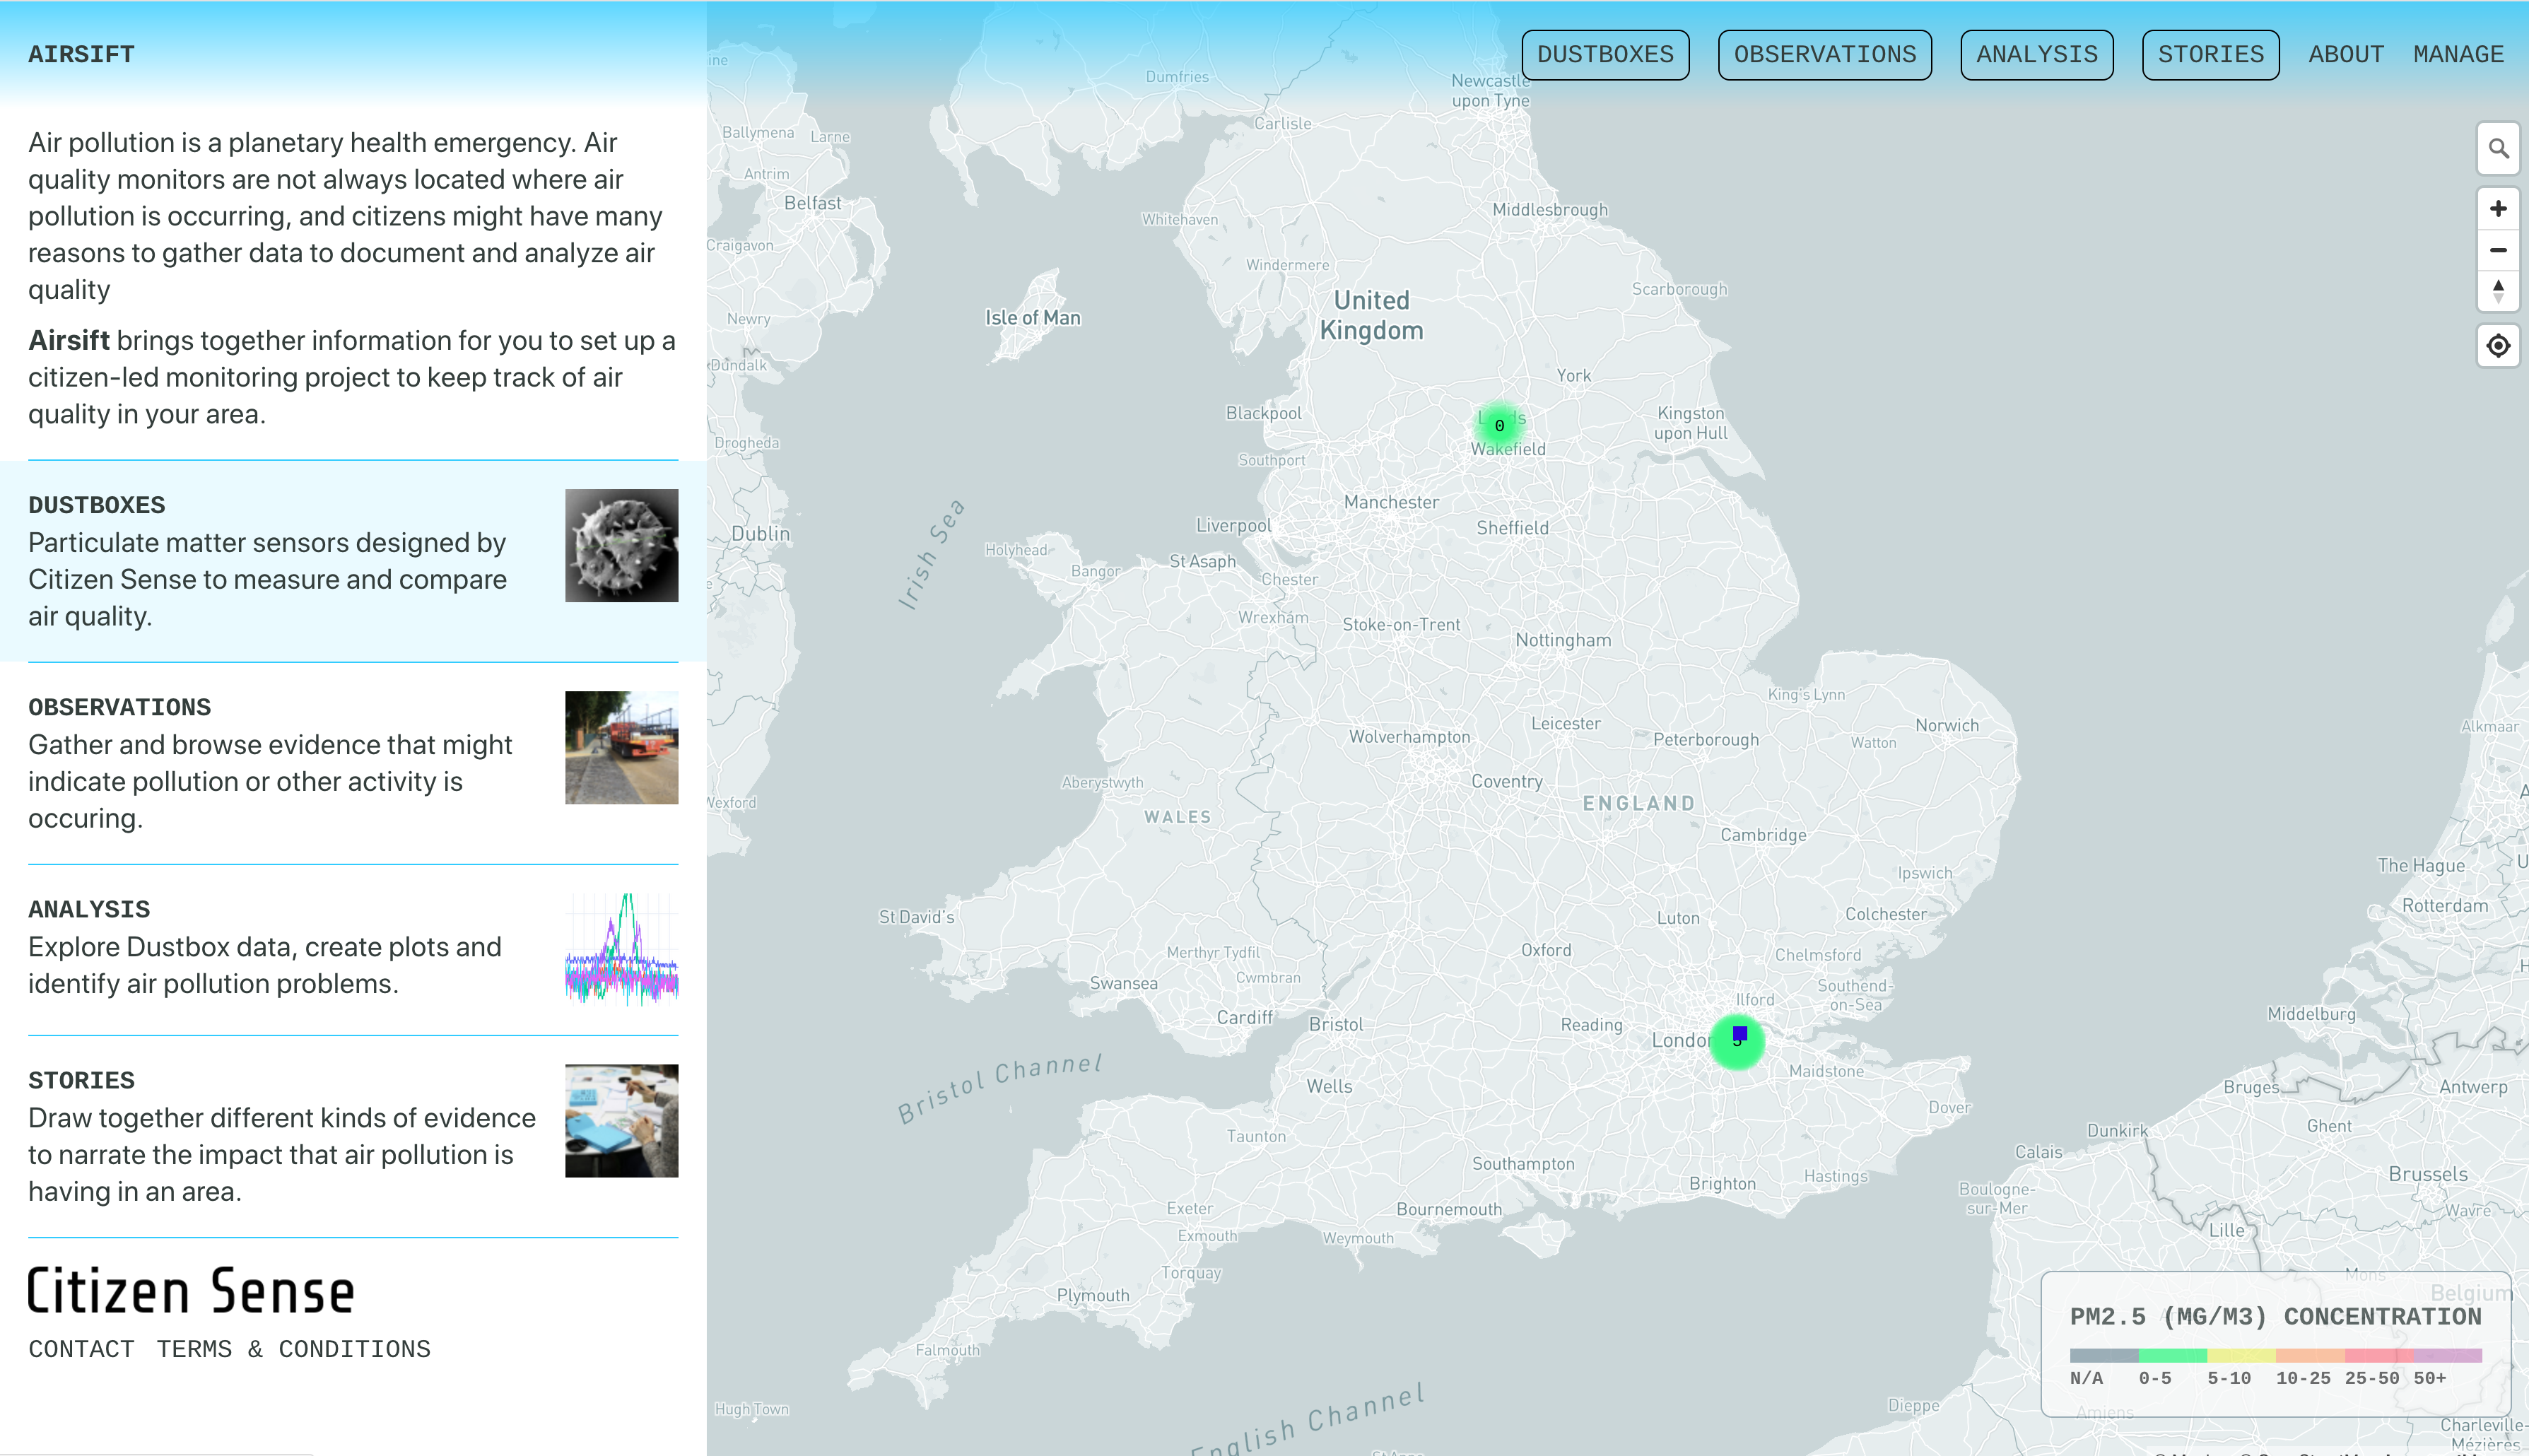The width and height of the screenshot is (2529, 1456).
Task: Switch to OBSERVATIONS in top navigation
Action: tap(1824, 54)
